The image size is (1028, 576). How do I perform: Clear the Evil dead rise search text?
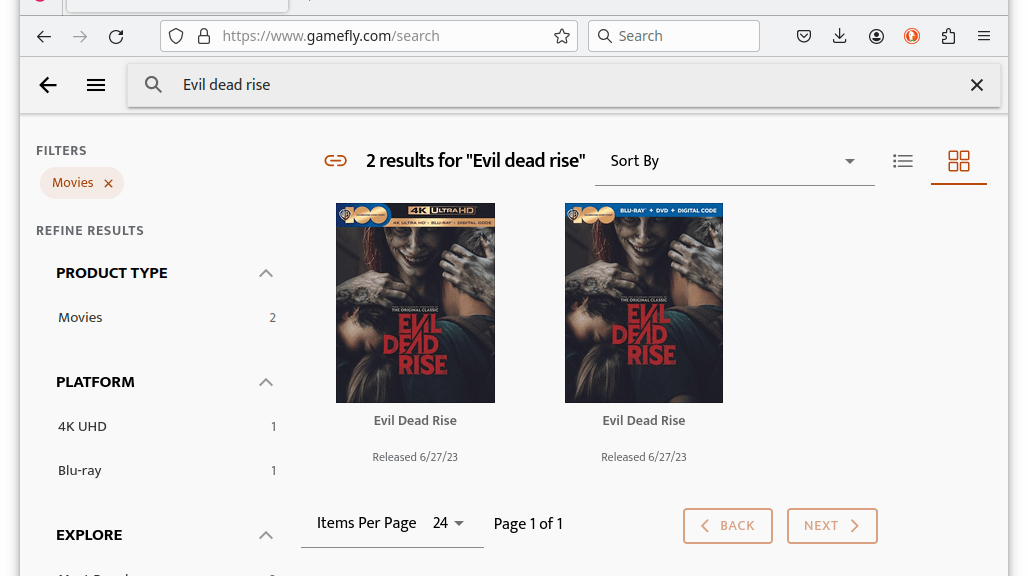(x=977, y=85)
